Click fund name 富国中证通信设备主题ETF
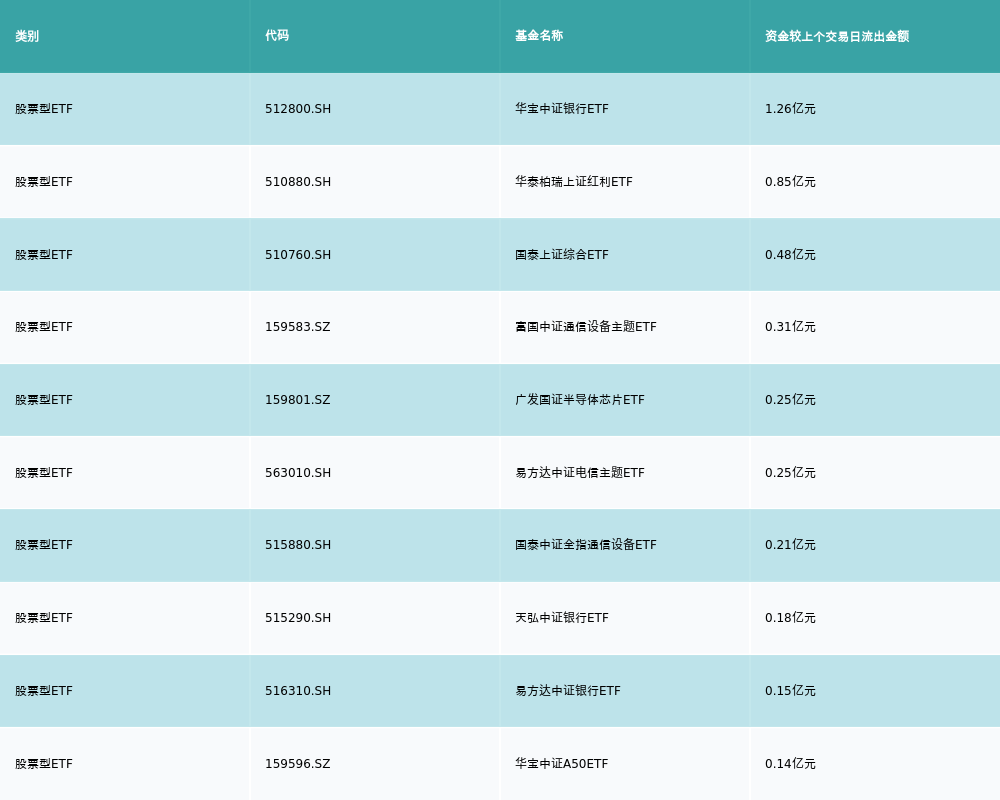 (x=586, y=327)
